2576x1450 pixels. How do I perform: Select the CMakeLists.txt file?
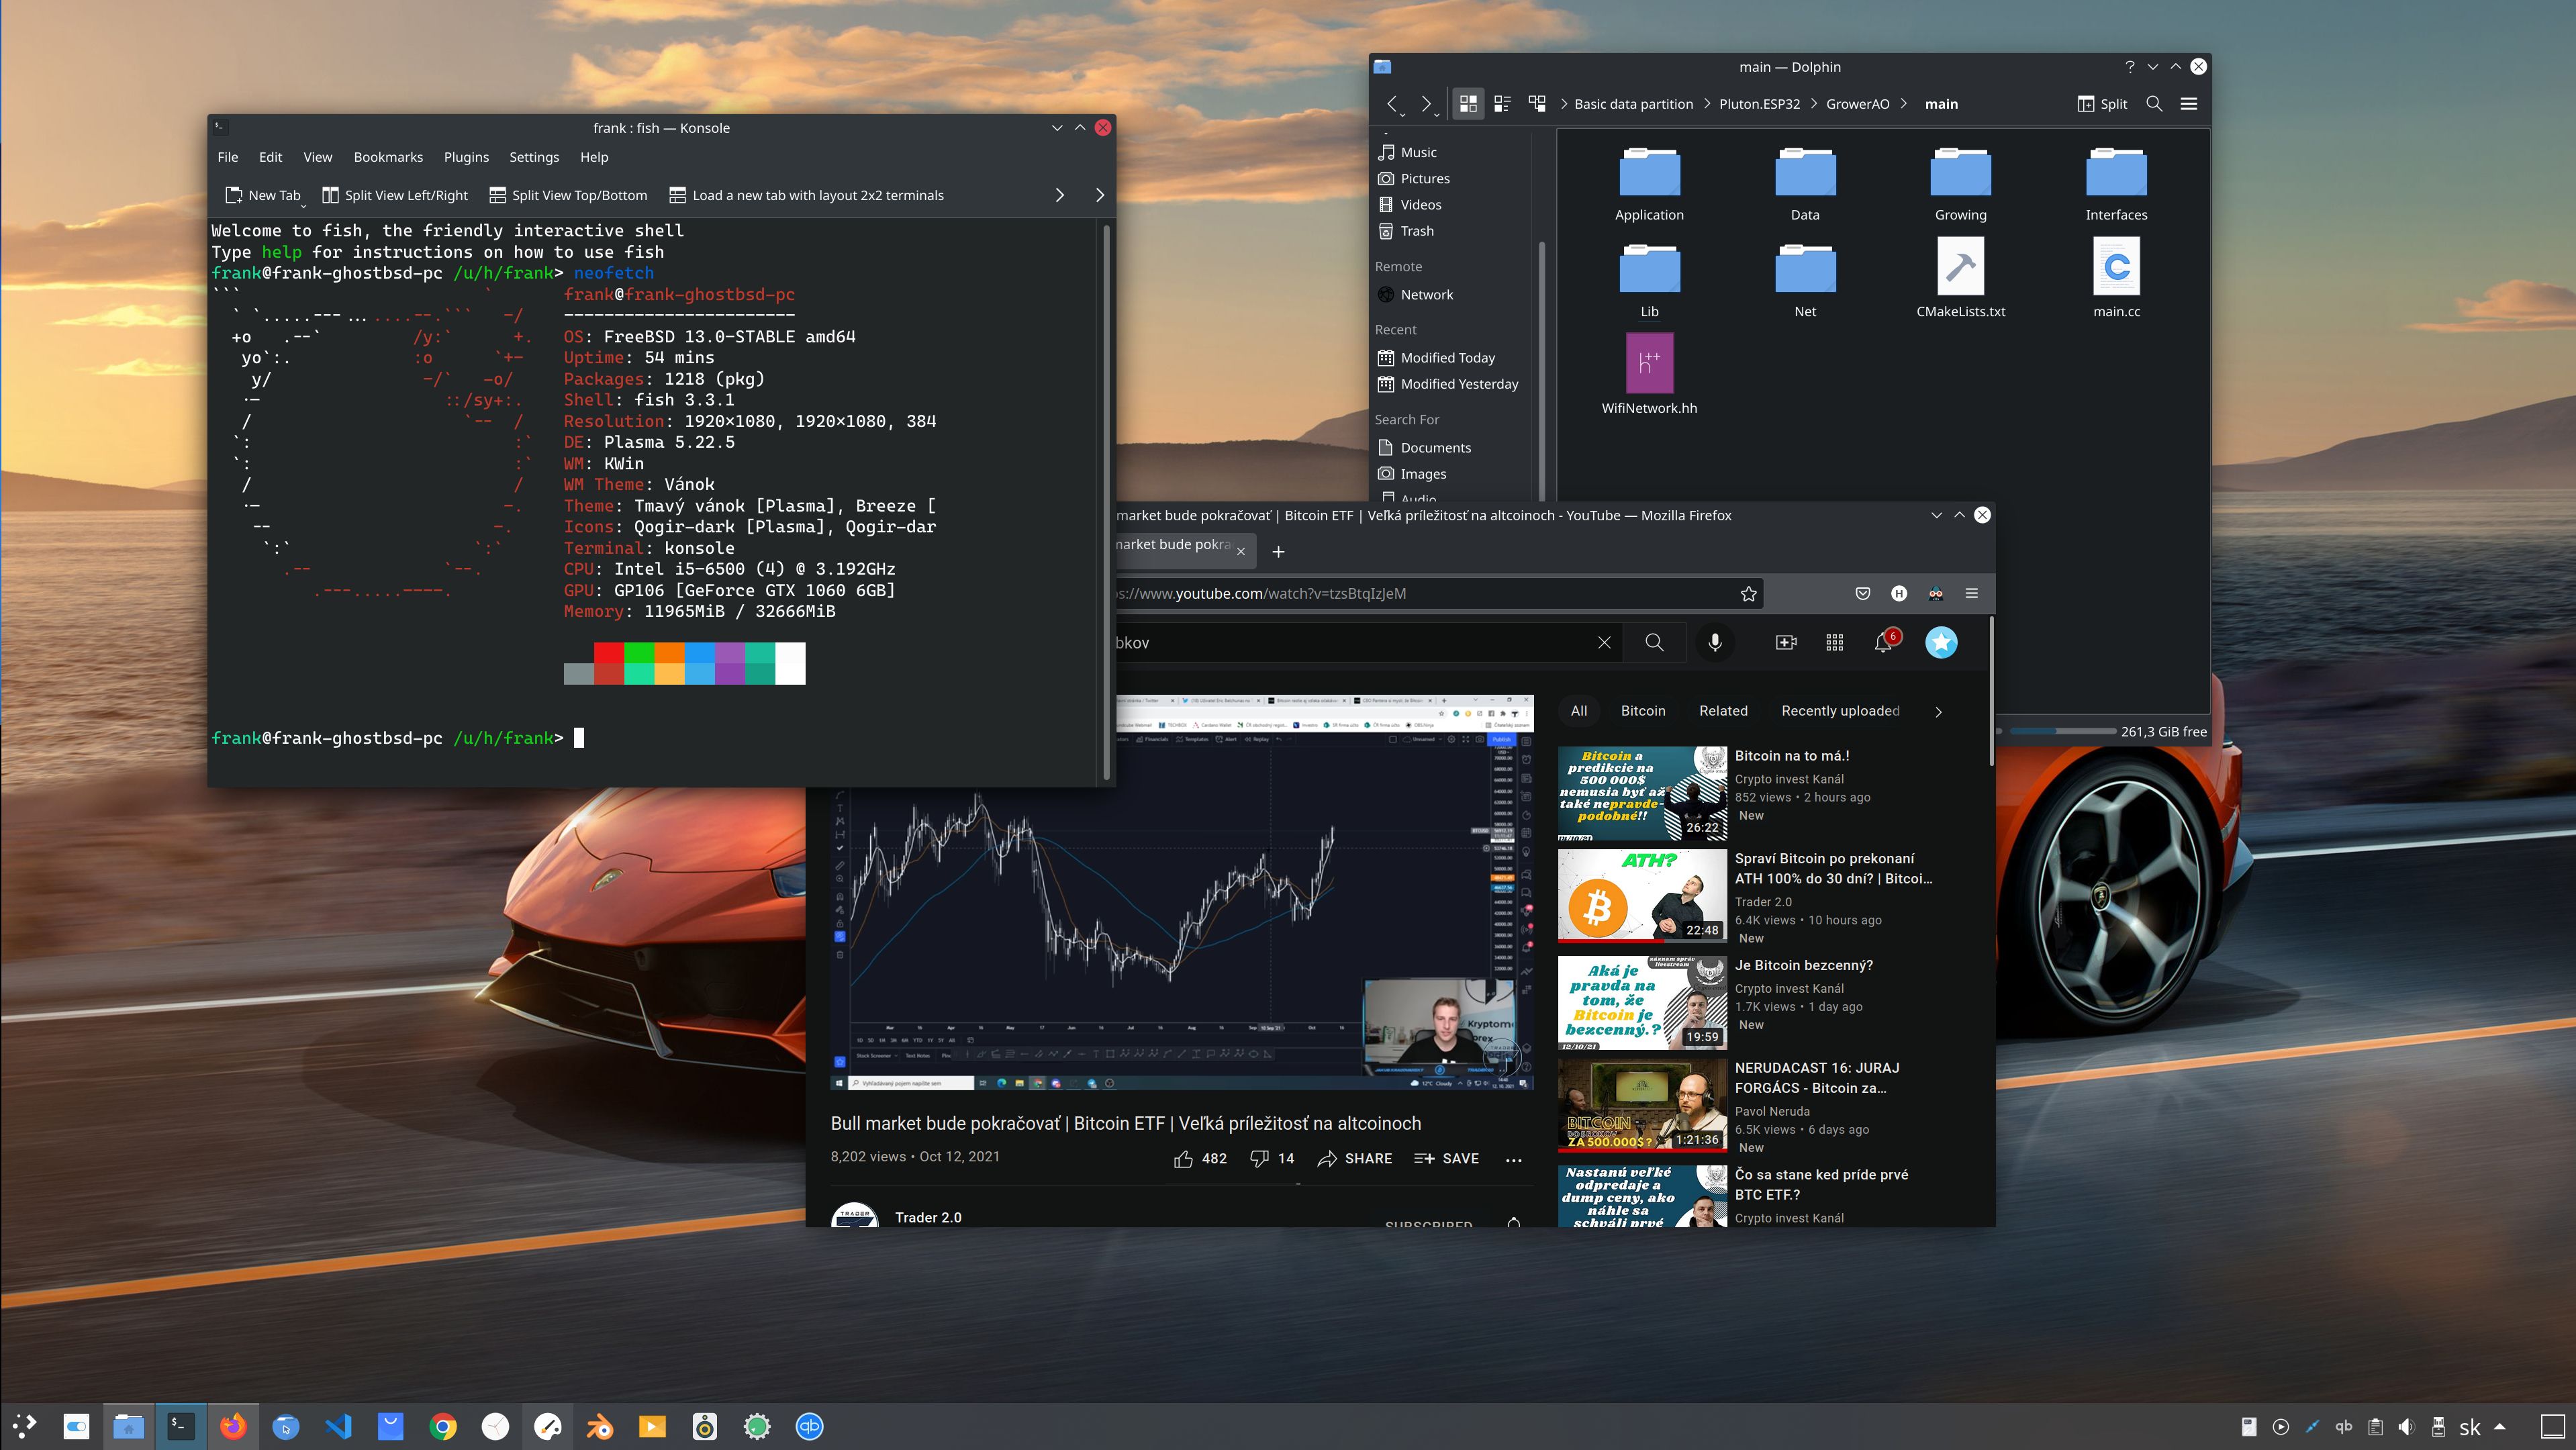(x=1960, y=279)
